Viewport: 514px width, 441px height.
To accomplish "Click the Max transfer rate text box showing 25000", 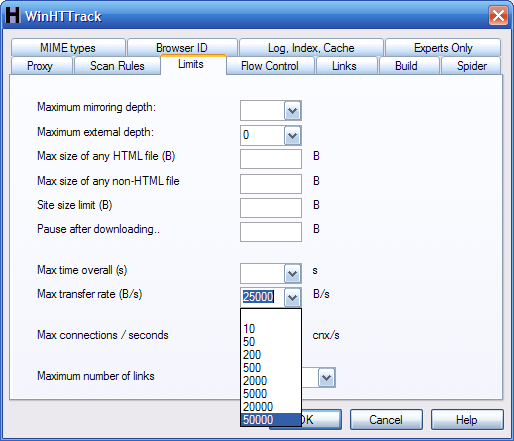I will [x=262, y=297].
